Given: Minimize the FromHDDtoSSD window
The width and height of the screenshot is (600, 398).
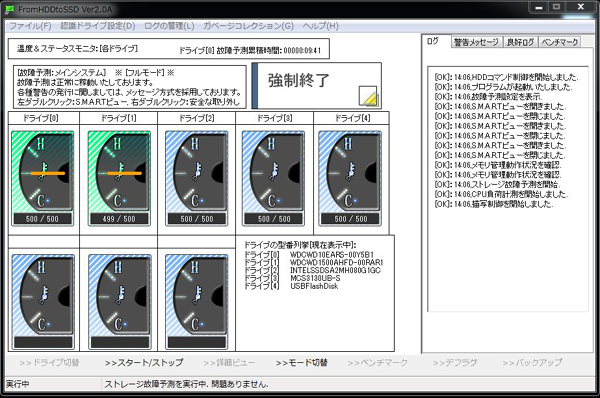Looking at the screenshot, I should [x=538, y=7].
